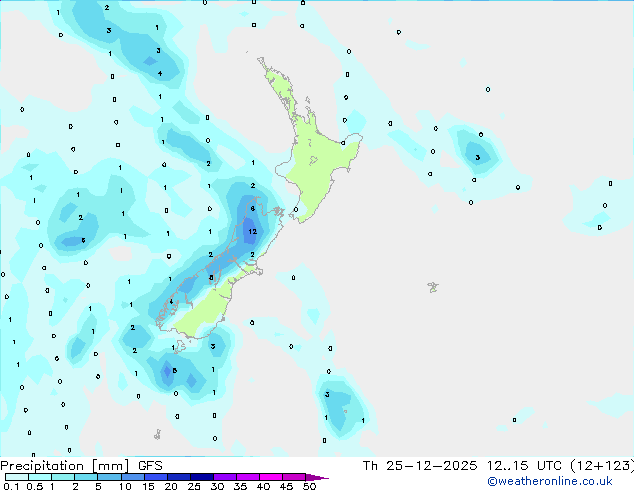Screen dimensions: 634x490
Task: Select the 45–50 mm legend color swatch
Action: (294, 477)
